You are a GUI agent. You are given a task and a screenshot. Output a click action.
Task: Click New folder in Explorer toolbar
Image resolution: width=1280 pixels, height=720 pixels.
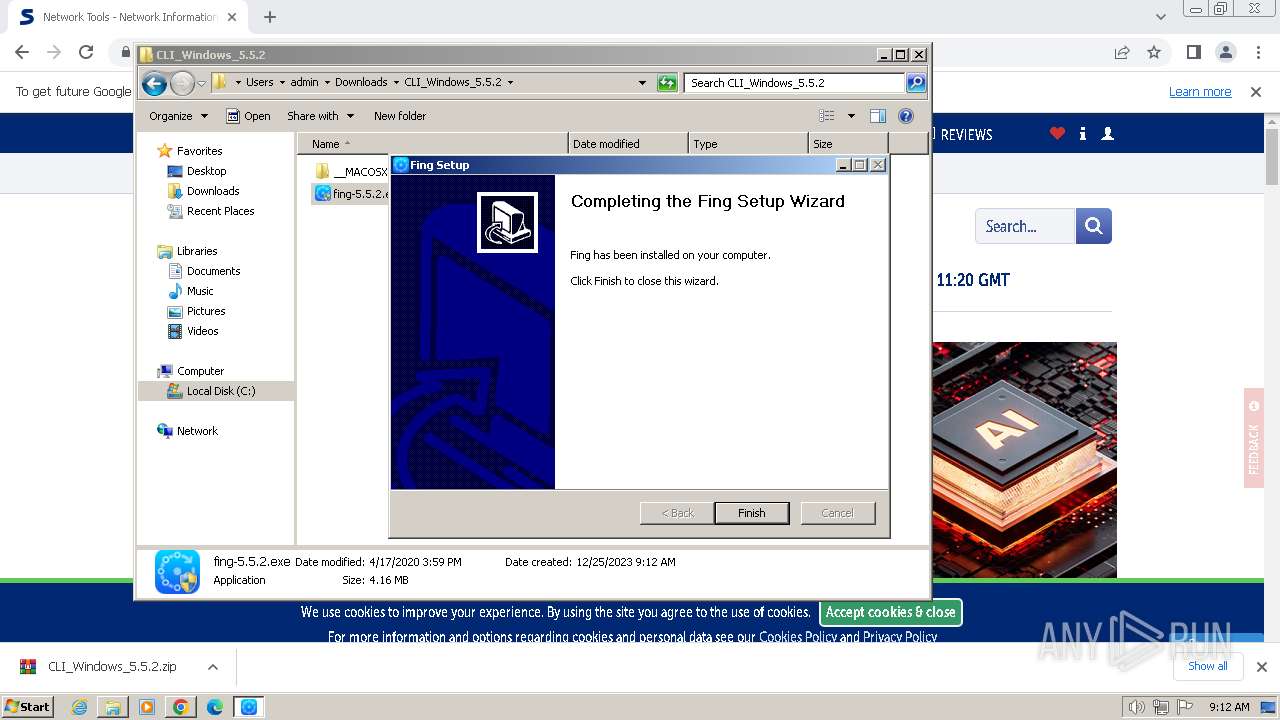[x=400, y=116]
